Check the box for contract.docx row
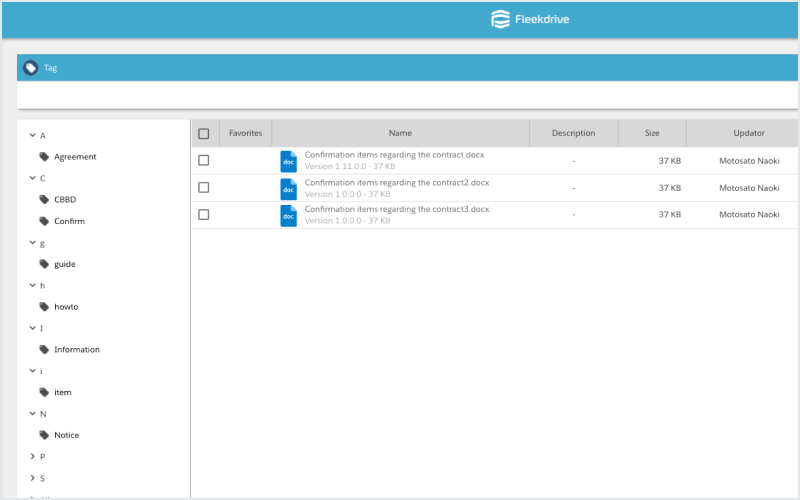Viewport: 800px width, 500px height. (x=204, y=160)
